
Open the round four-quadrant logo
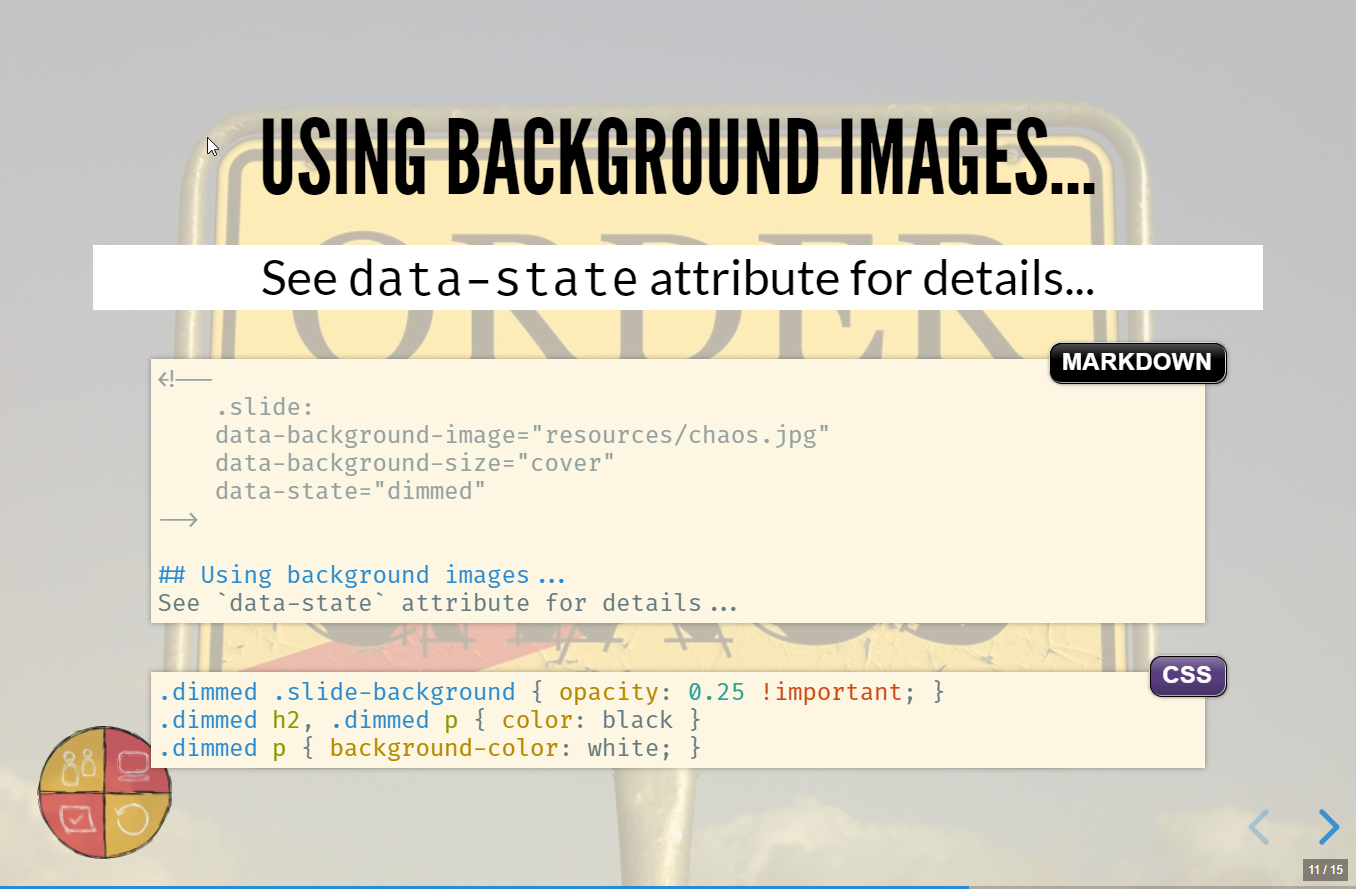coord(105,792)
